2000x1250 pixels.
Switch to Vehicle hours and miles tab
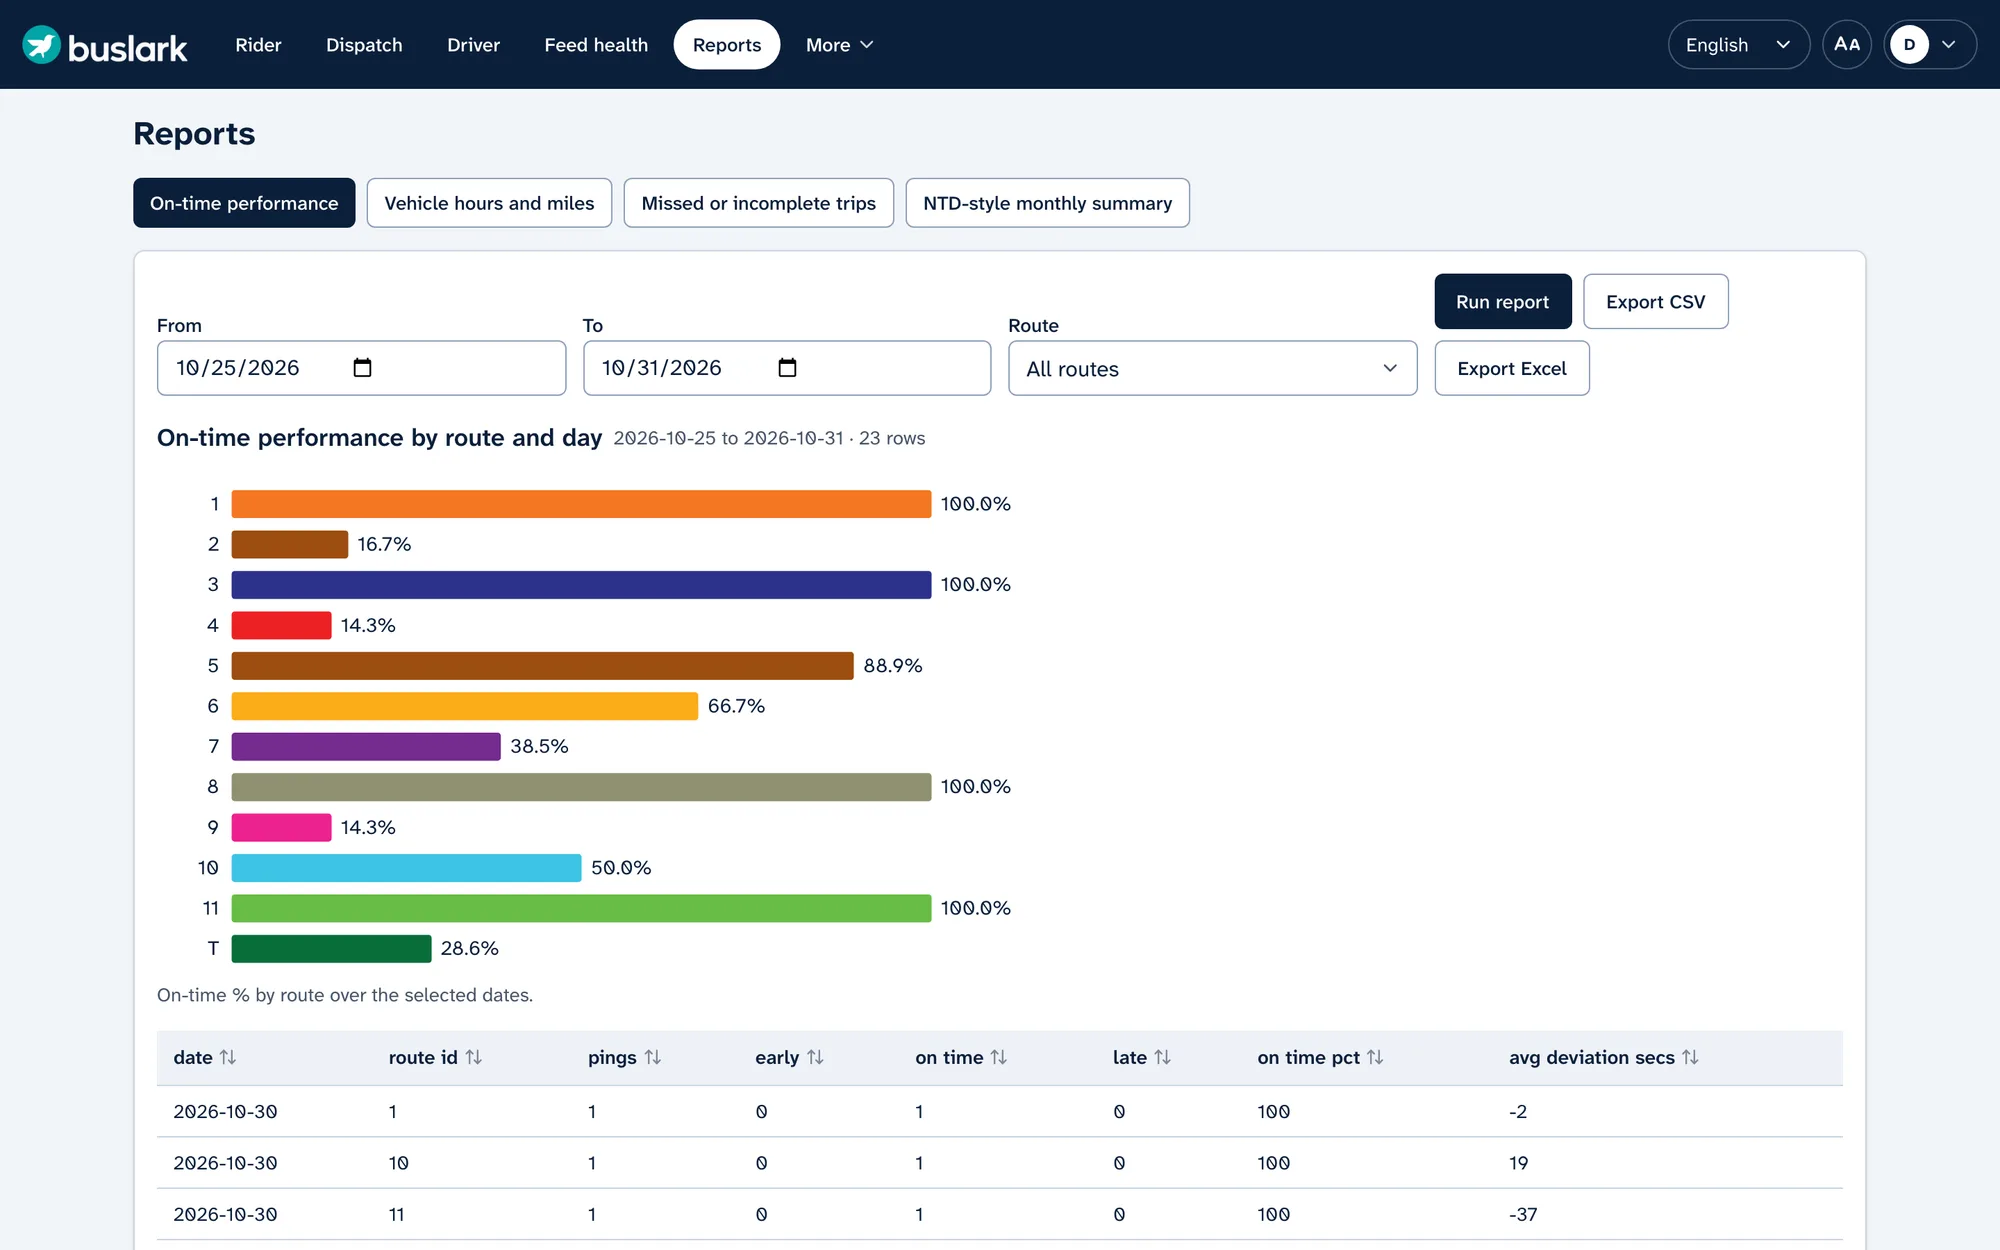tap(489, 203)
